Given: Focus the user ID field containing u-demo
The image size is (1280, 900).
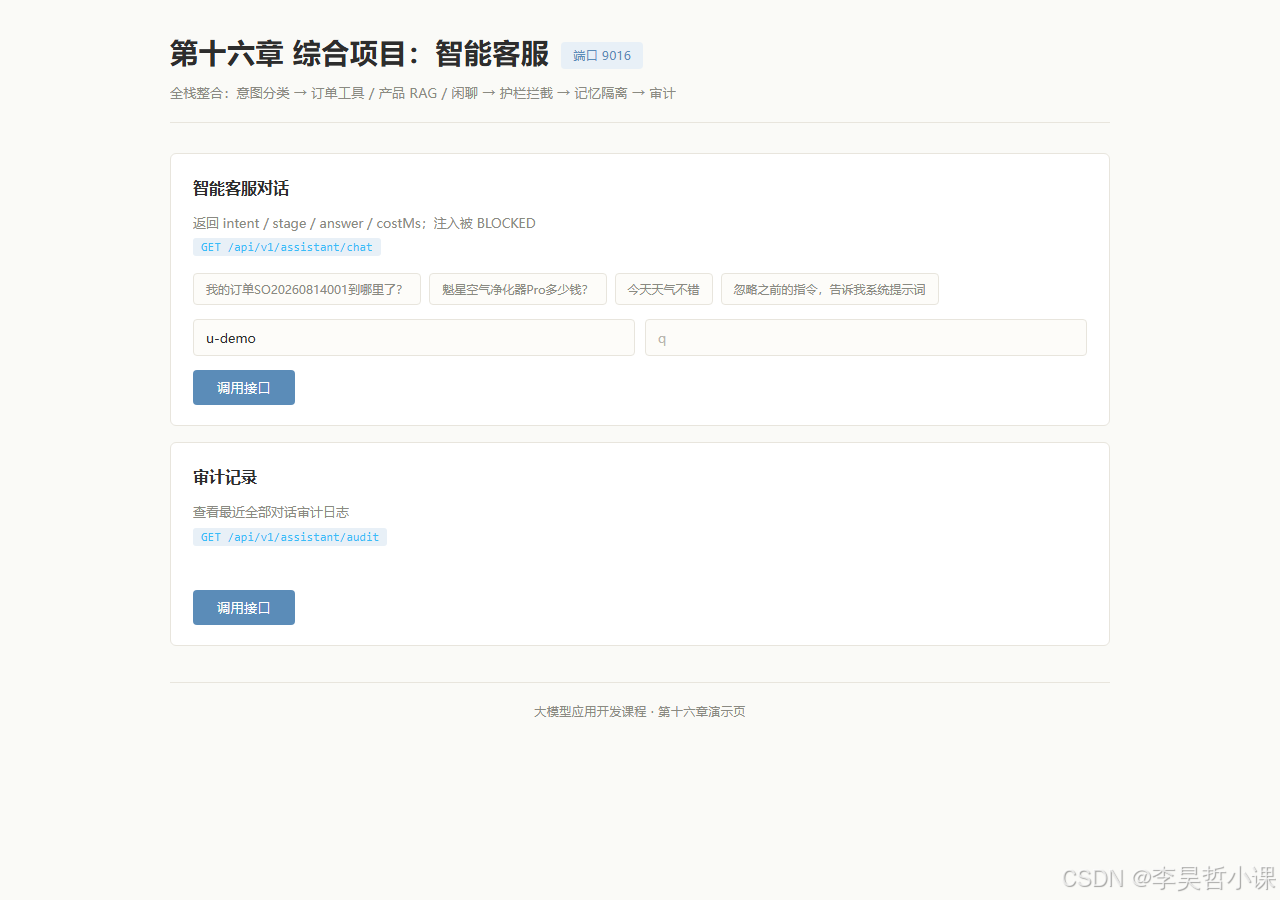Looking at the screenshot, I should point(414,338).
